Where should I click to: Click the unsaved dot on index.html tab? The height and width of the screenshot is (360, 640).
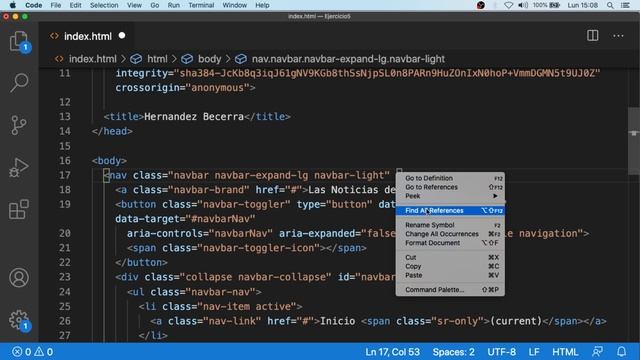click(122, 36)
